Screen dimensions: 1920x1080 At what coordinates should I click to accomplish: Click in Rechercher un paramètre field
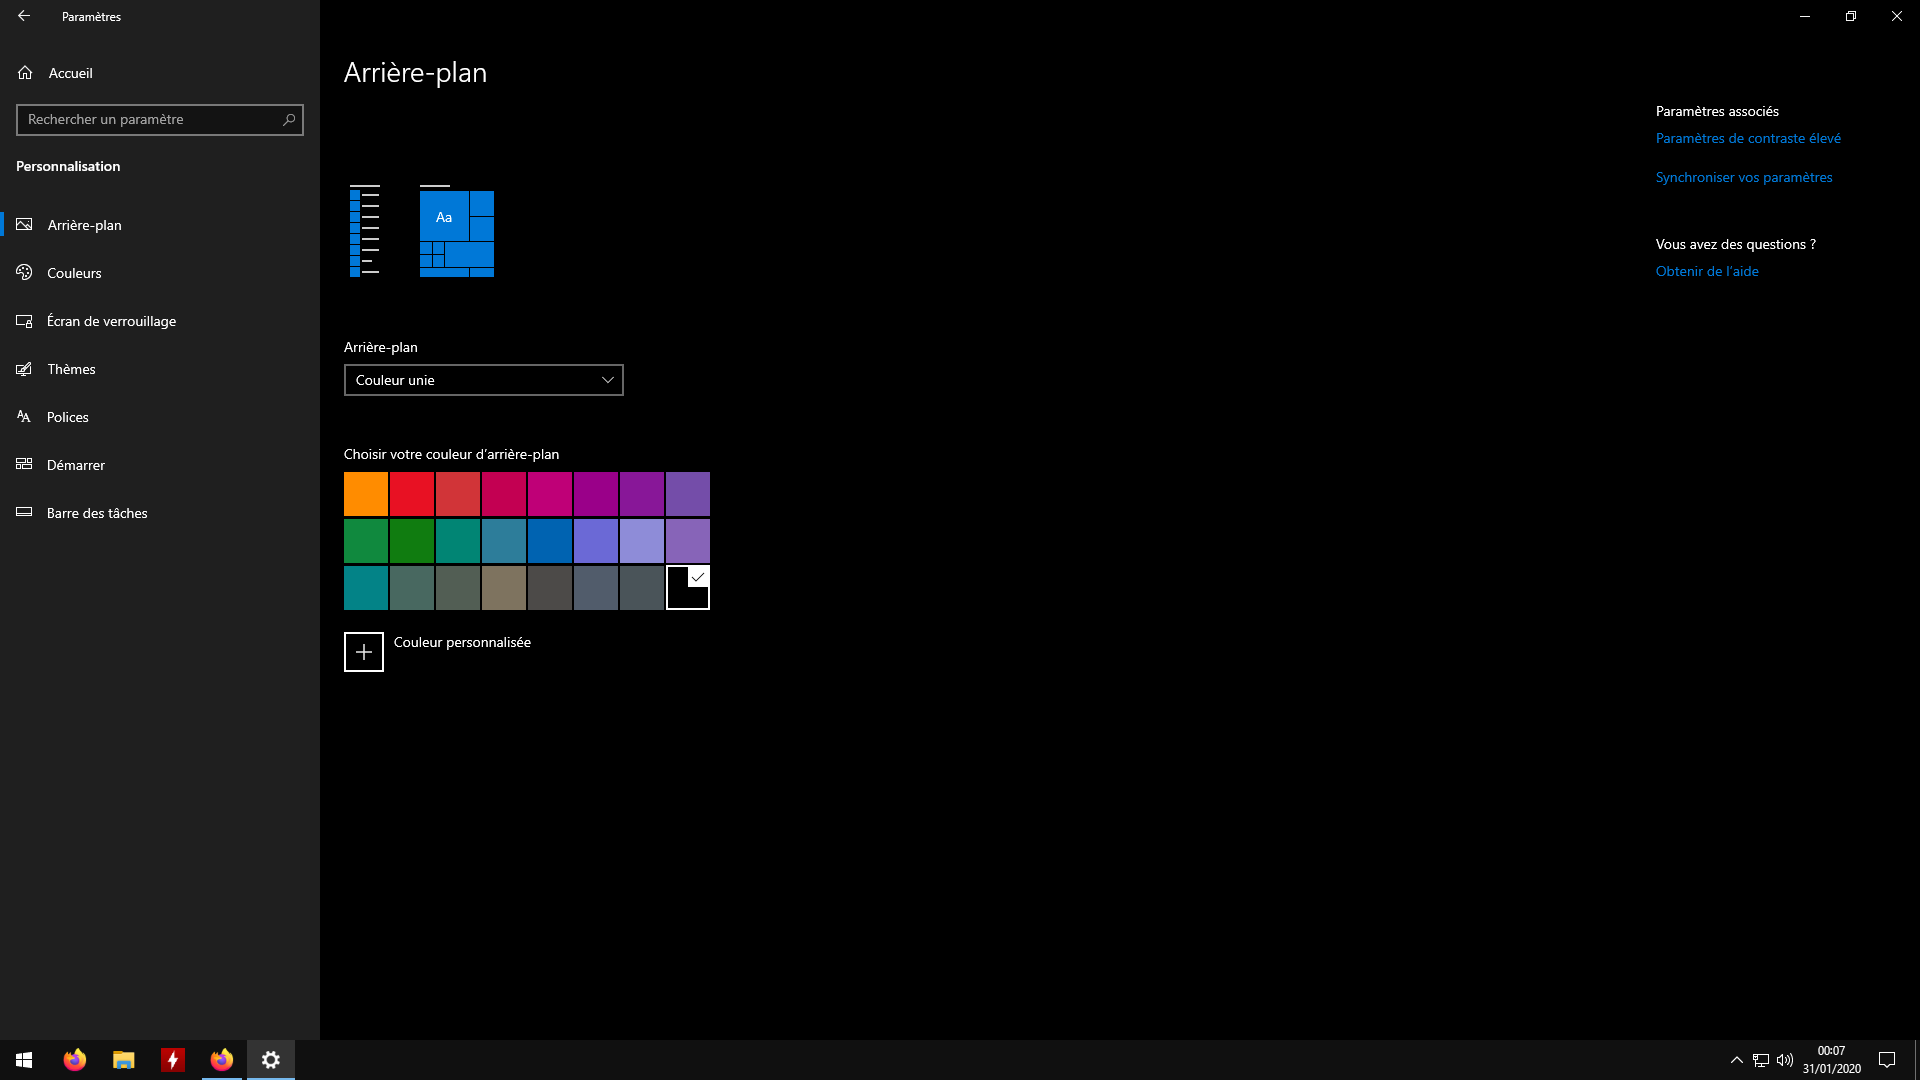point(150,120)
